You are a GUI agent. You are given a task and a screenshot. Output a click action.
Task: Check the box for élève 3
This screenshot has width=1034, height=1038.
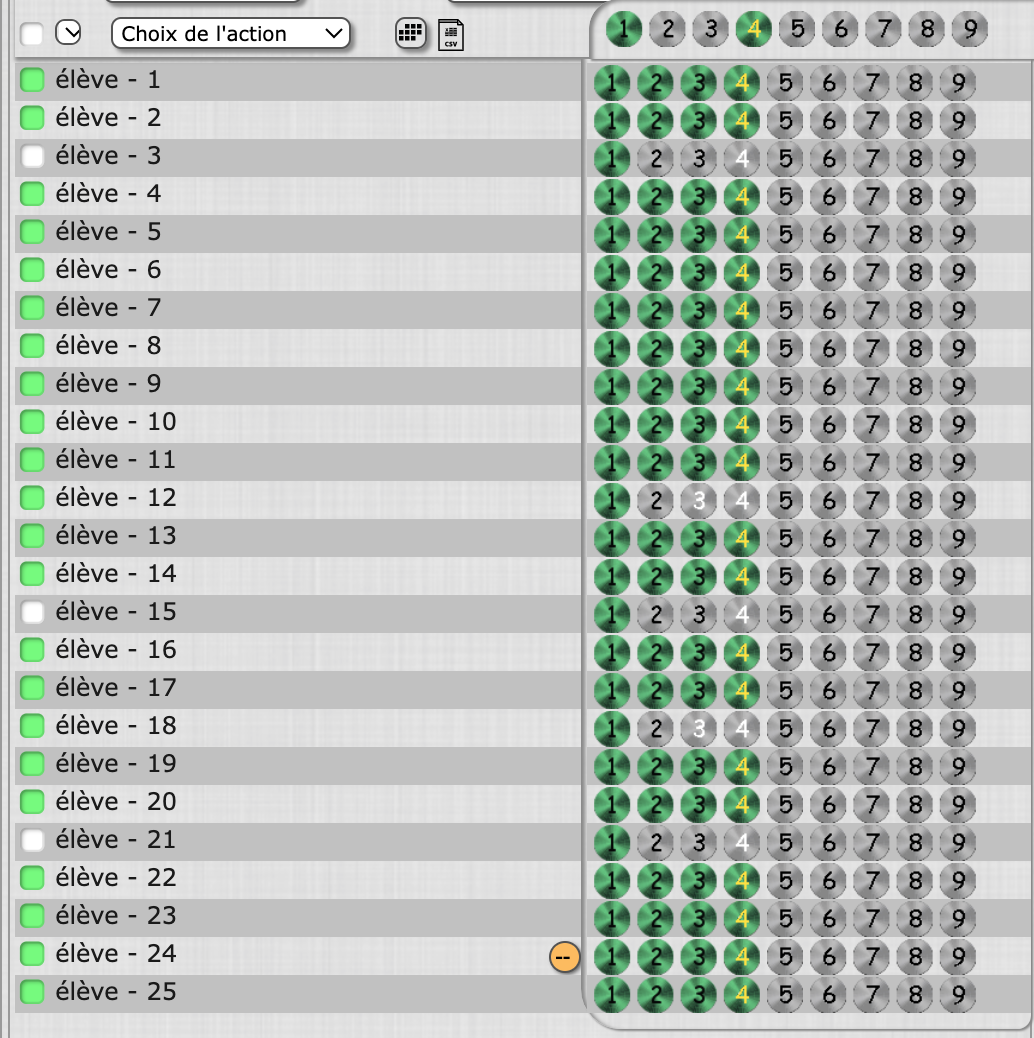pos(33,156)
